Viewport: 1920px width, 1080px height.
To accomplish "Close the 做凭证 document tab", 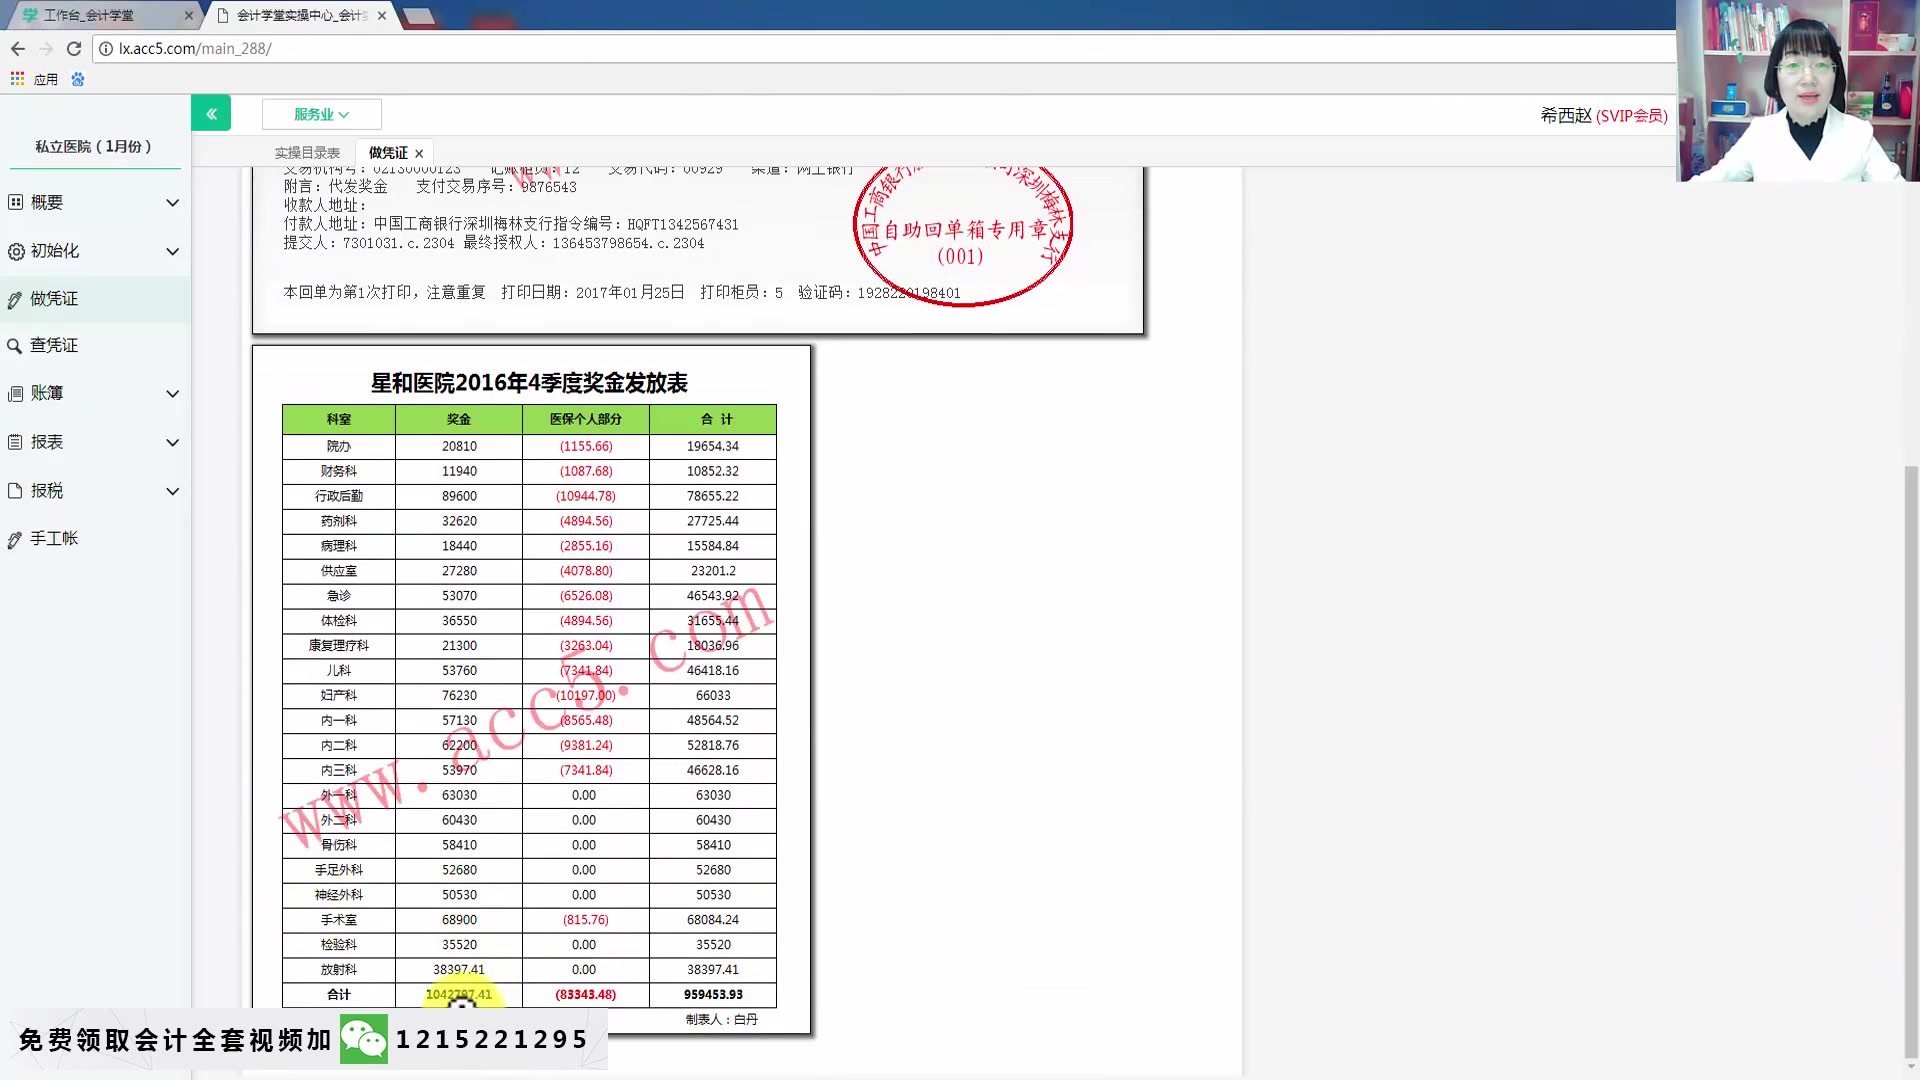I will [x=419, y=152].
